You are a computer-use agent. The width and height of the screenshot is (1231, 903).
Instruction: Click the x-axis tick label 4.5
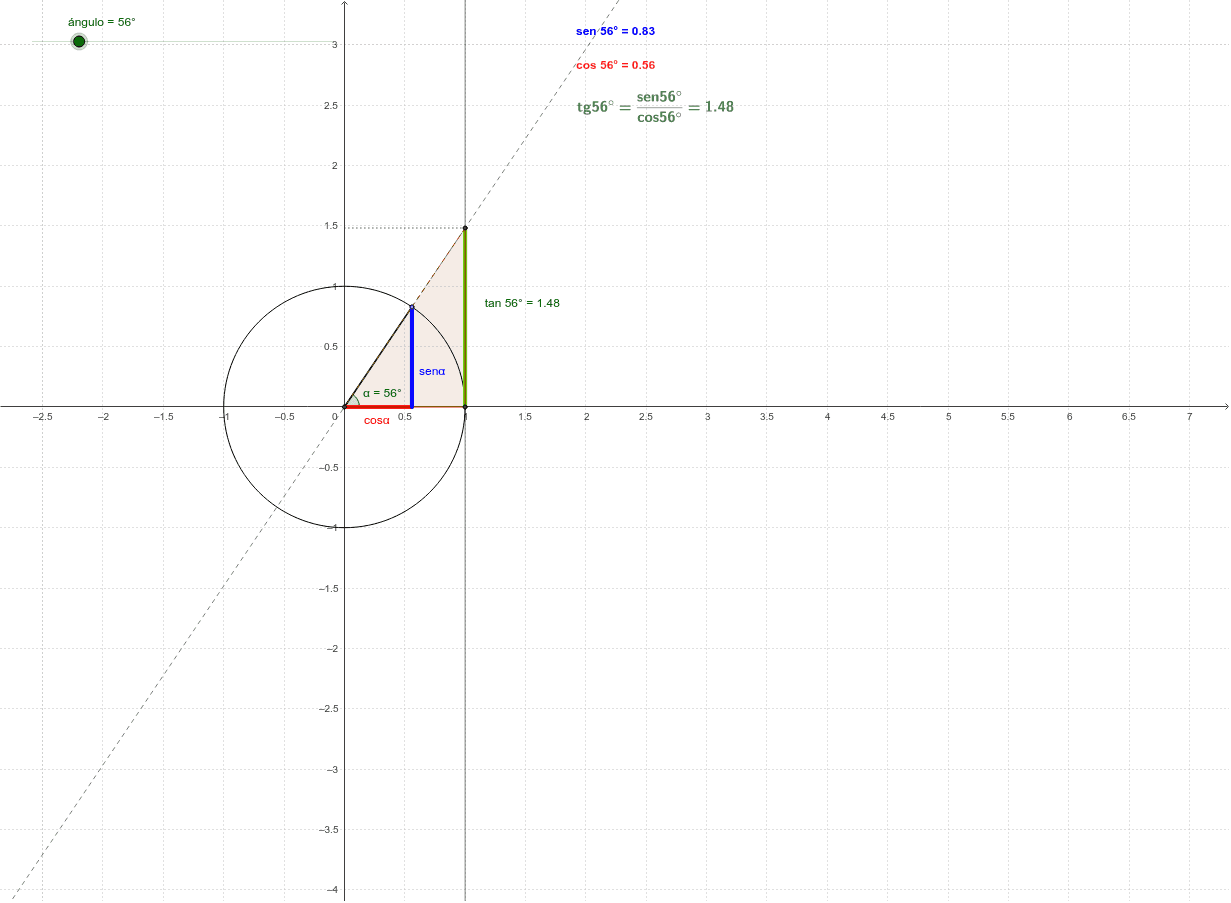click(x=888, y=416)
